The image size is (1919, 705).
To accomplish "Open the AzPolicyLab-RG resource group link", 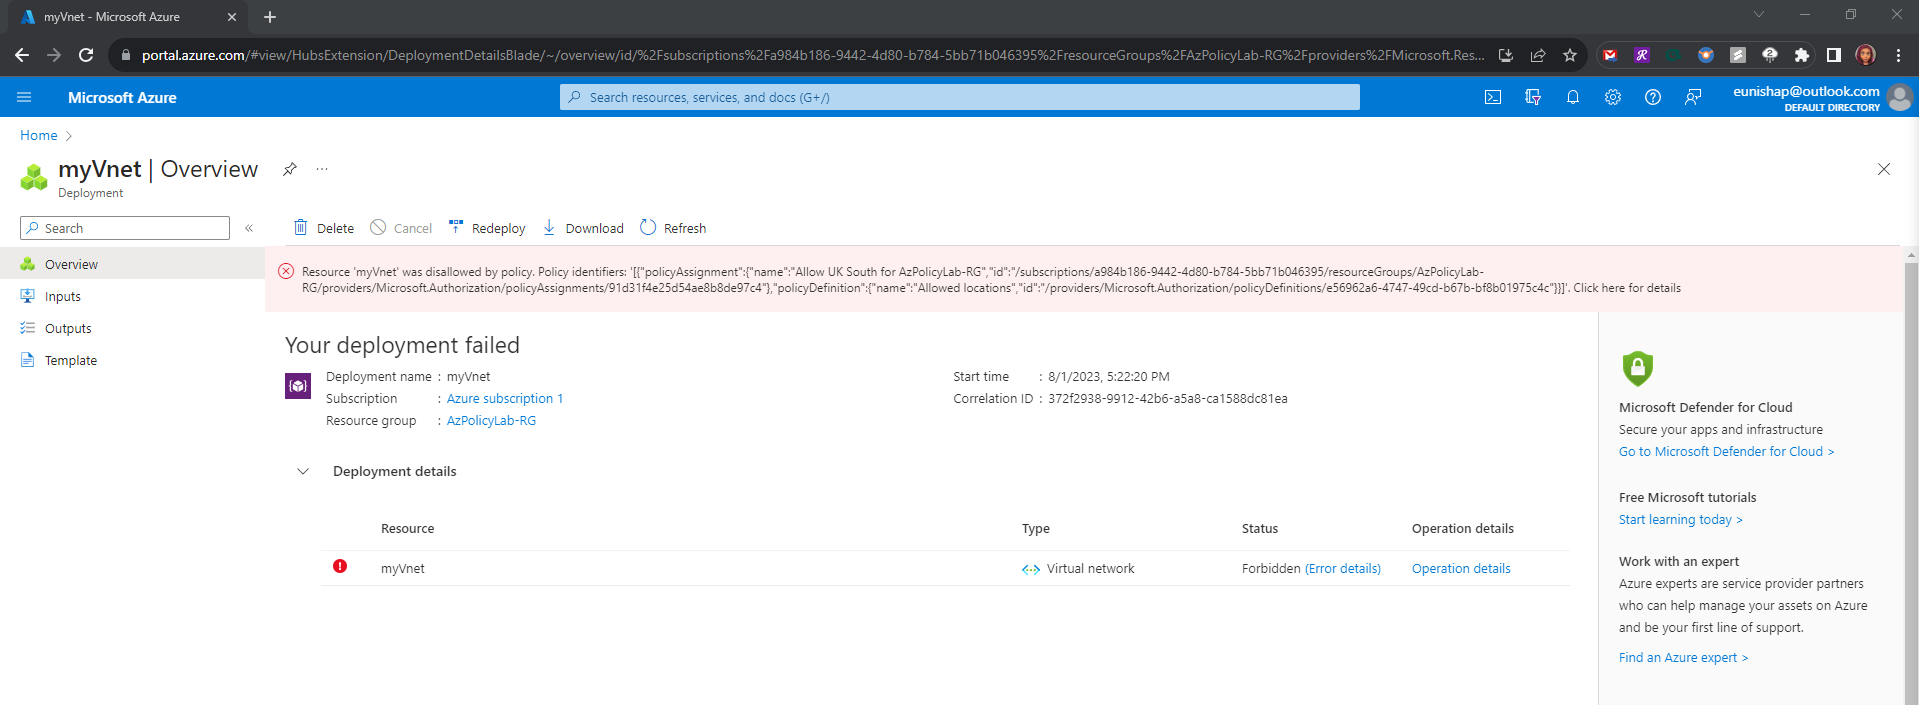I will coord(491,420).
